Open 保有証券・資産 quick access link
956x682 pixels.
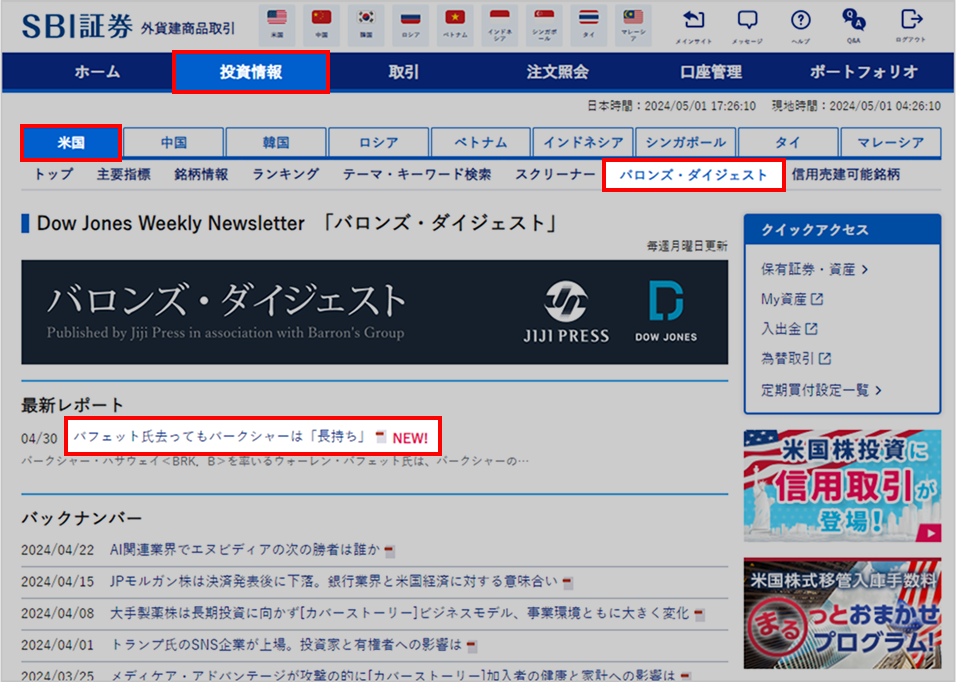click(x=808, y=269)
